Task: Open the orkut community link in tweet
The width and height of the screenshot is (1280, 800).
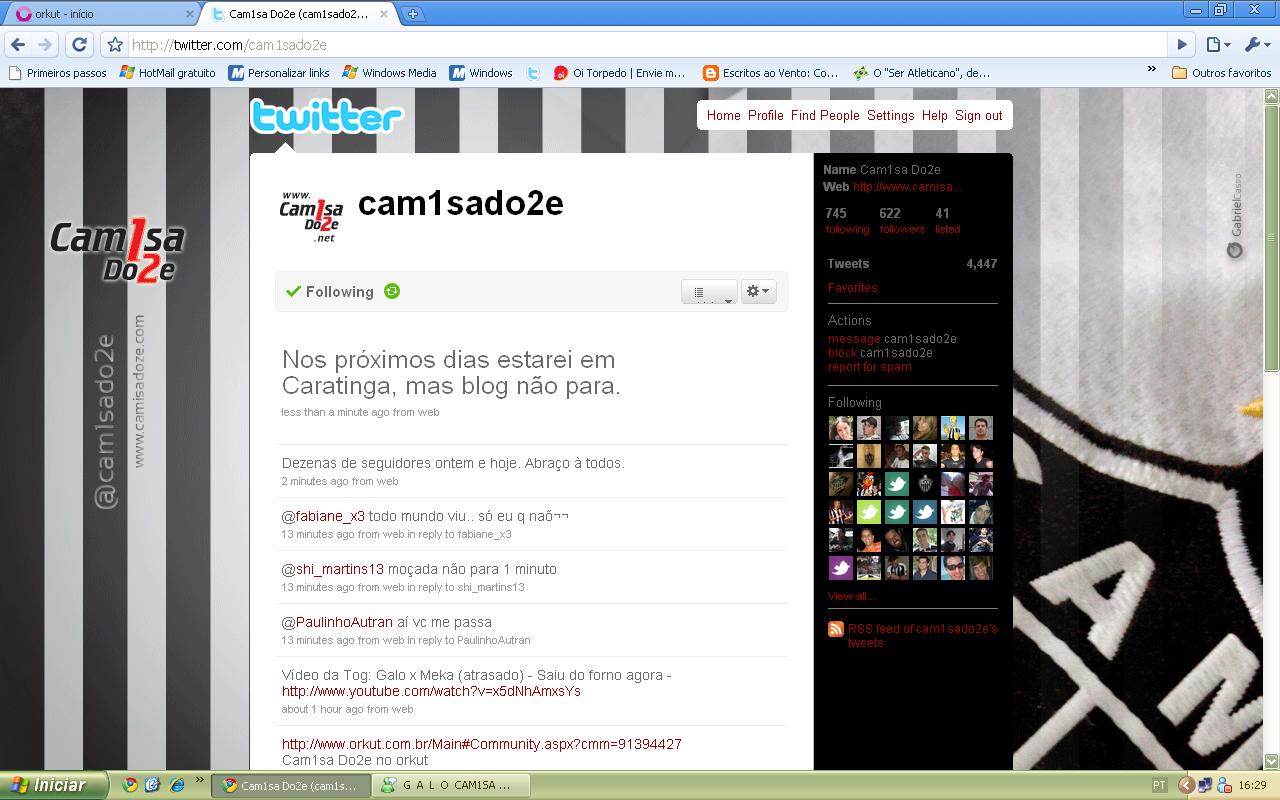Action: tap(482, 744)
